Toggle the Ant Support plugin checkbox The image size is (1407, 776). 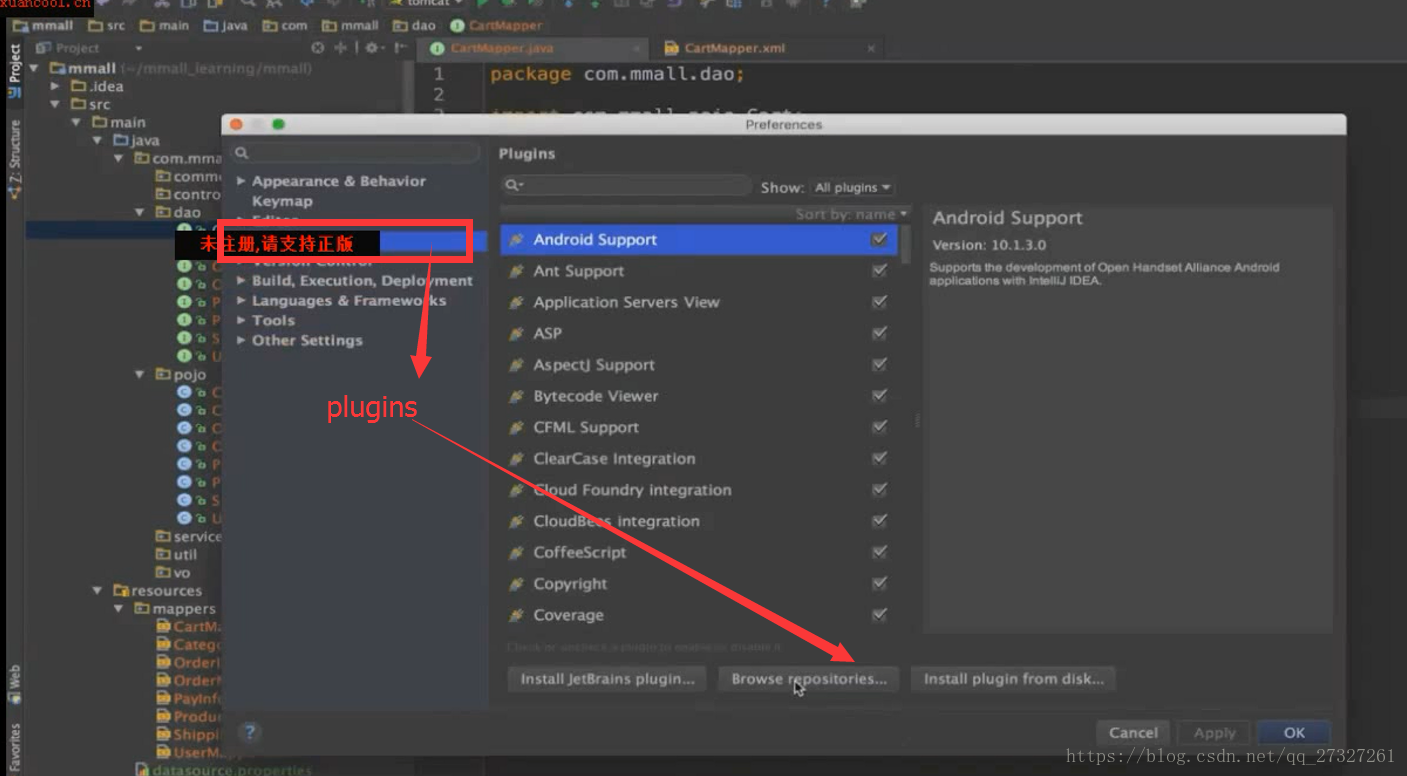click(x=879, y=271)
